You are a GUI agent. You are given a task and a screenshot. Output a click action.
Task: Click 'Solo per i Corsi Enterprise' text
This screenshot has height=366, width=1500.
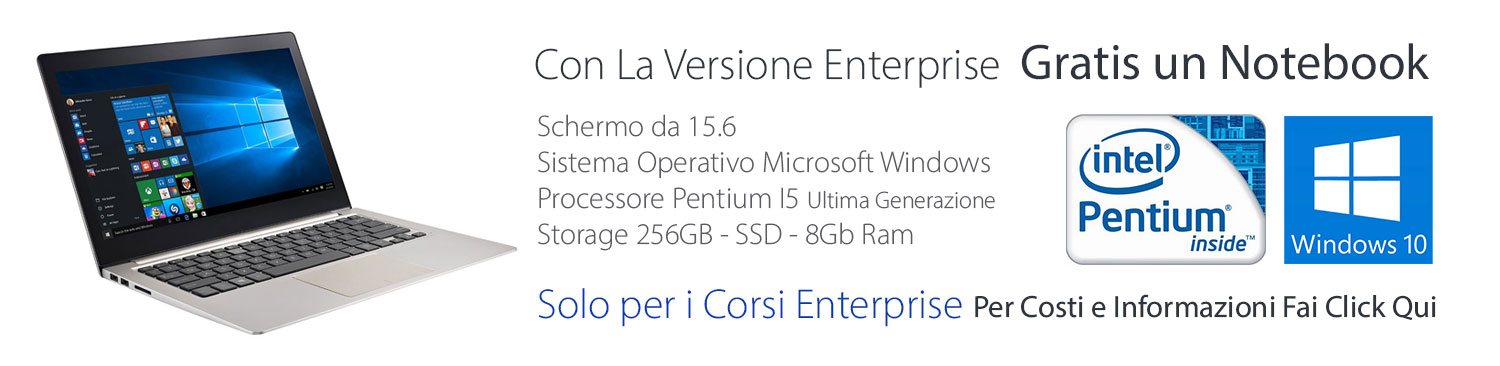(749, 305)
